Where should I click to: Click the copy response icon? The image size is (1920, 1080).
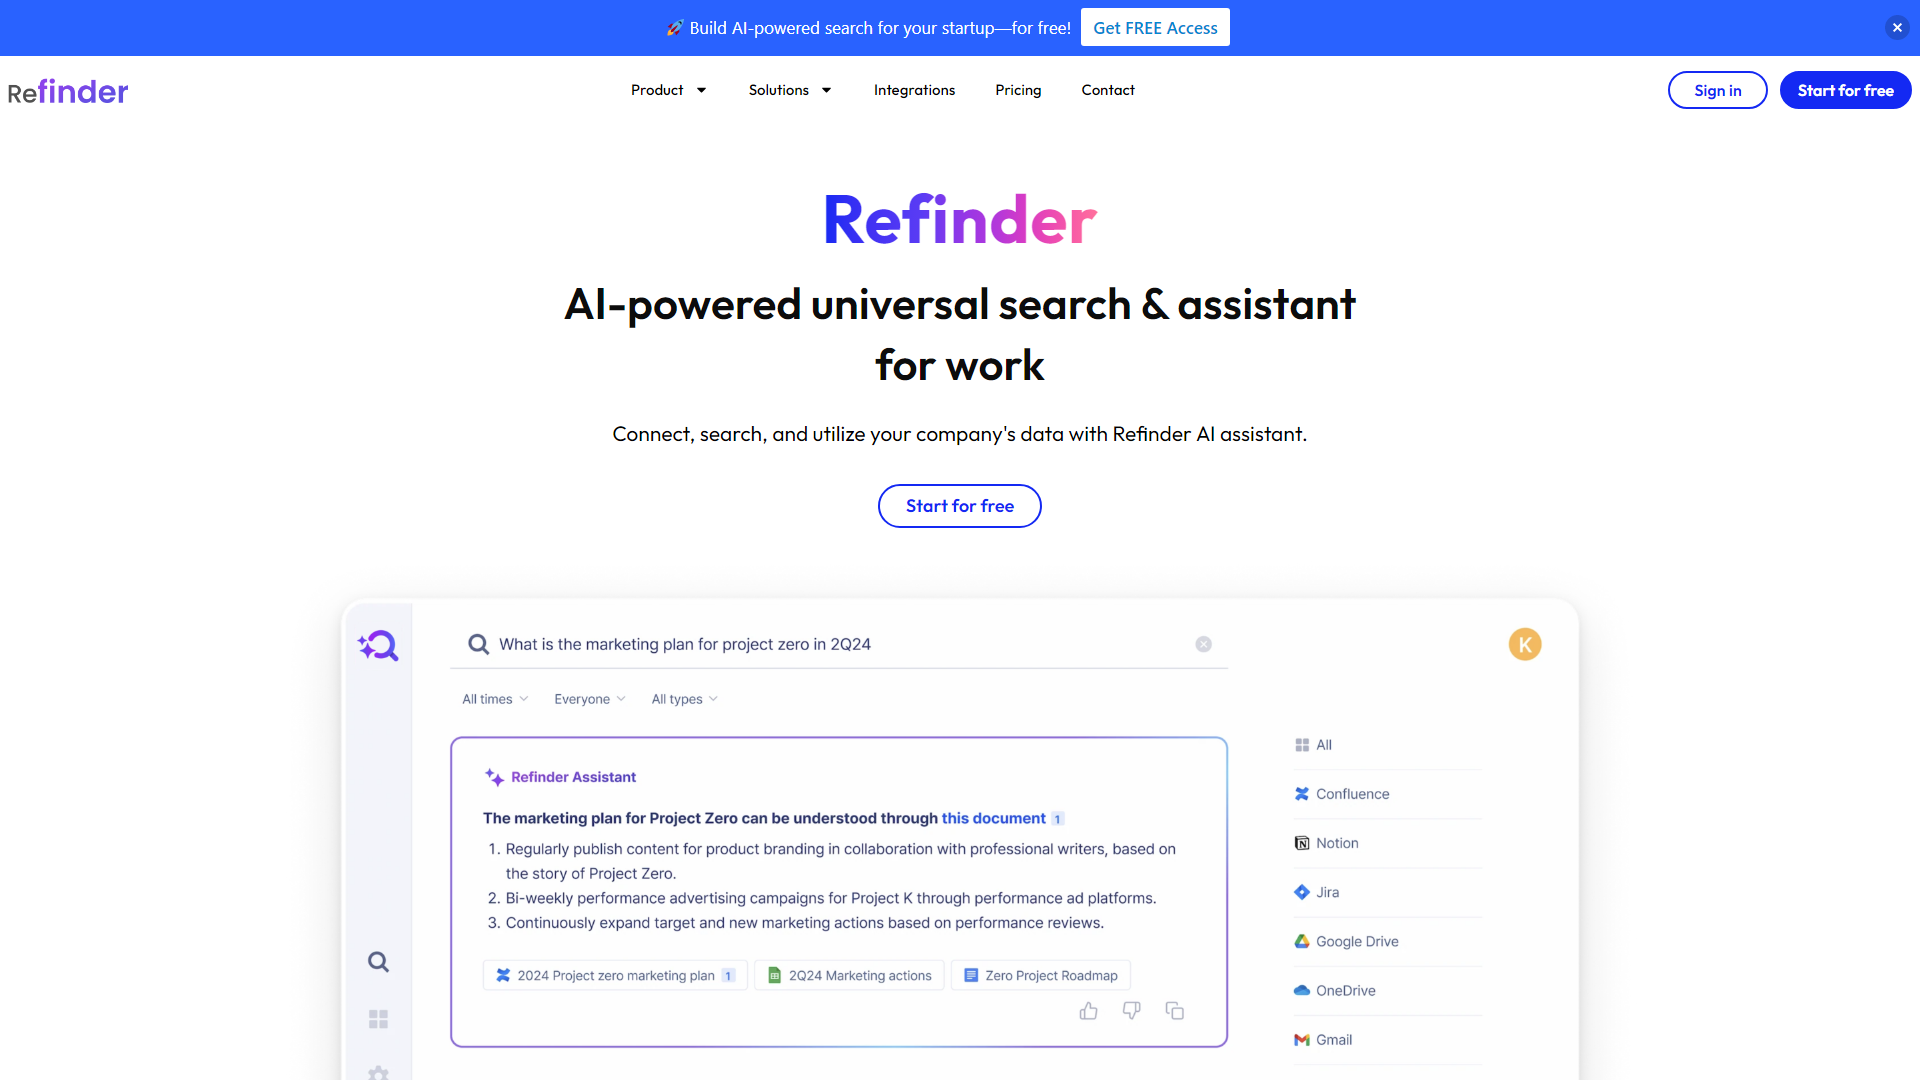click(x=1174, y=1010)
